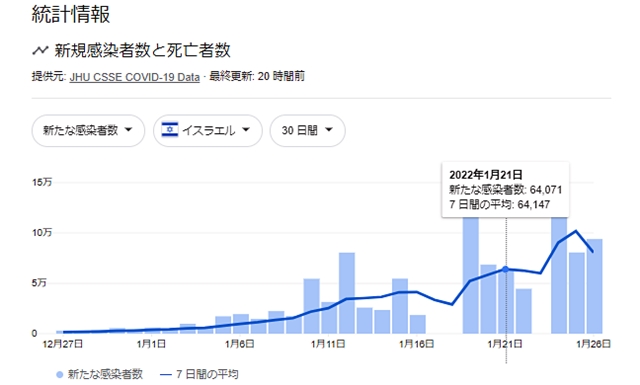This screenshot has height=385, width=640.
Task: Open the 新たな感染者数 metric dropdown
Action: [88, 131]
